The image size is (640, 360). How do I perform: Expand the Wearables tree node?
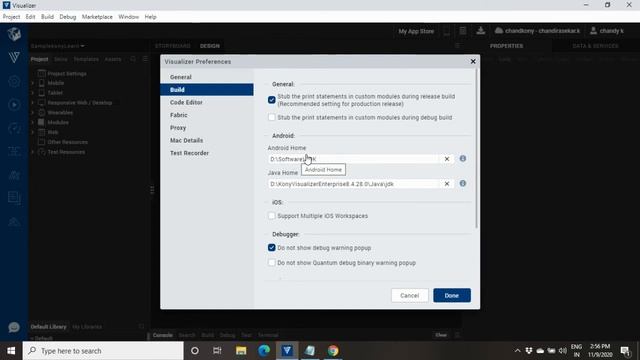33,112
